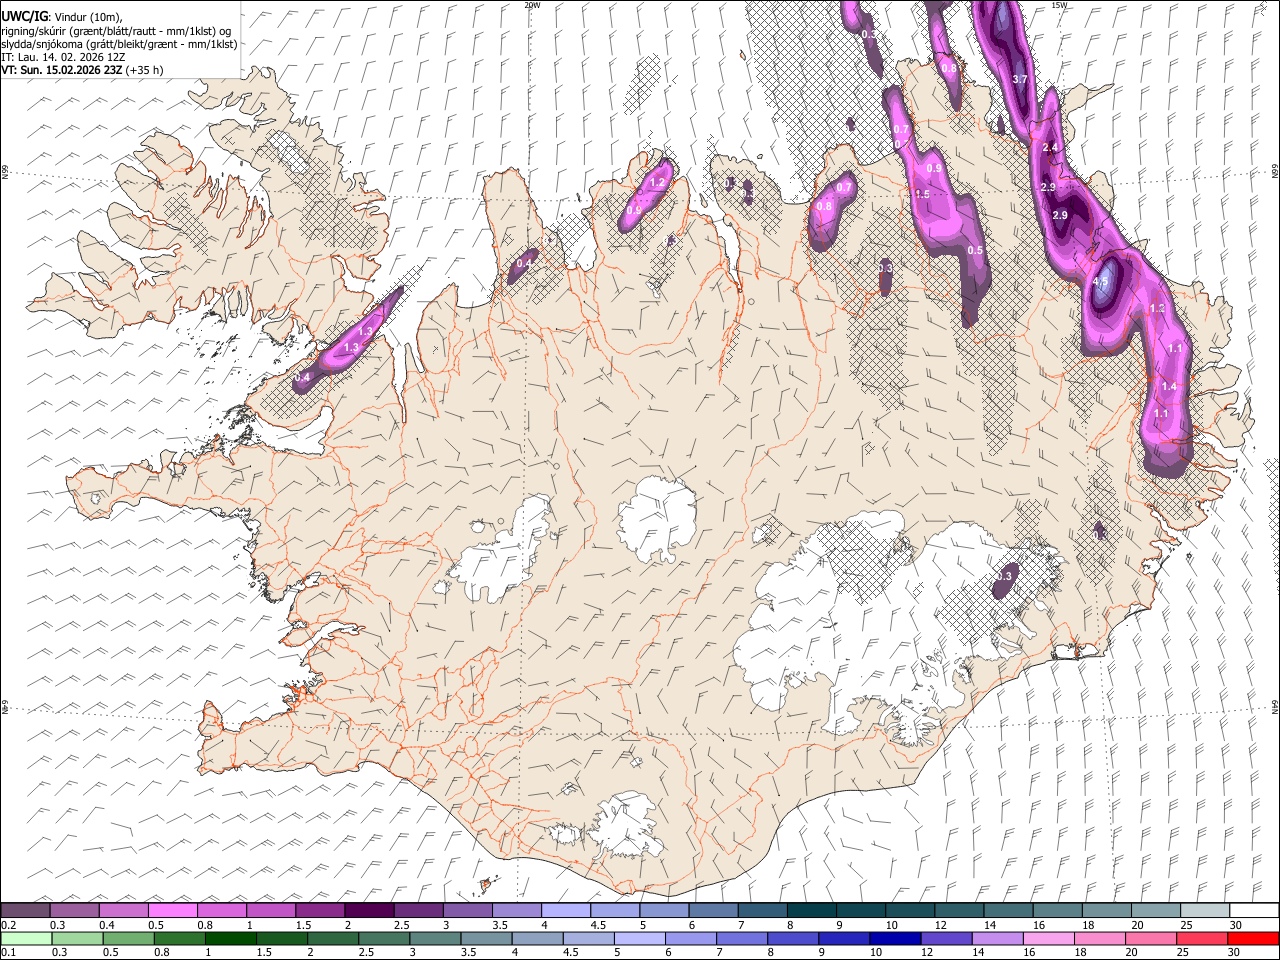Select the rain scale swatch between 16 and 18

click(1050, 938)
